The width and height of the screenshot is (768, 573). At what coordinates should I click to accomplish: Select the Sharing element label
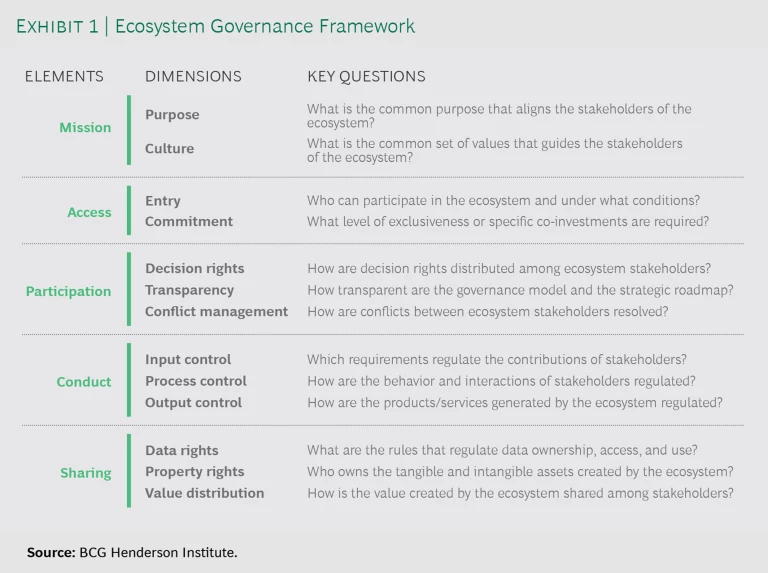(x=86, y=473)
